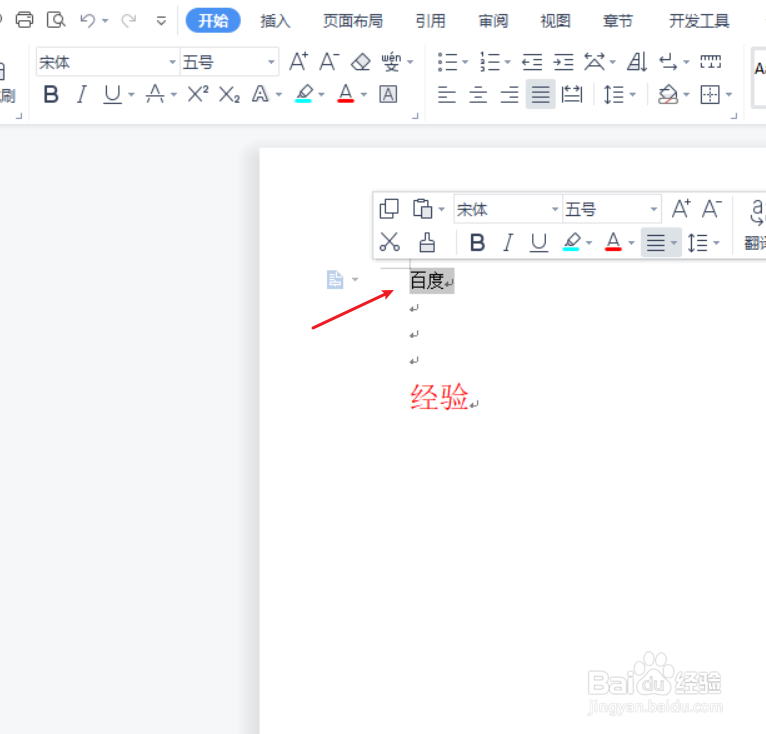Apply character border icon
The image size is (766, 734).
[388, 94]
